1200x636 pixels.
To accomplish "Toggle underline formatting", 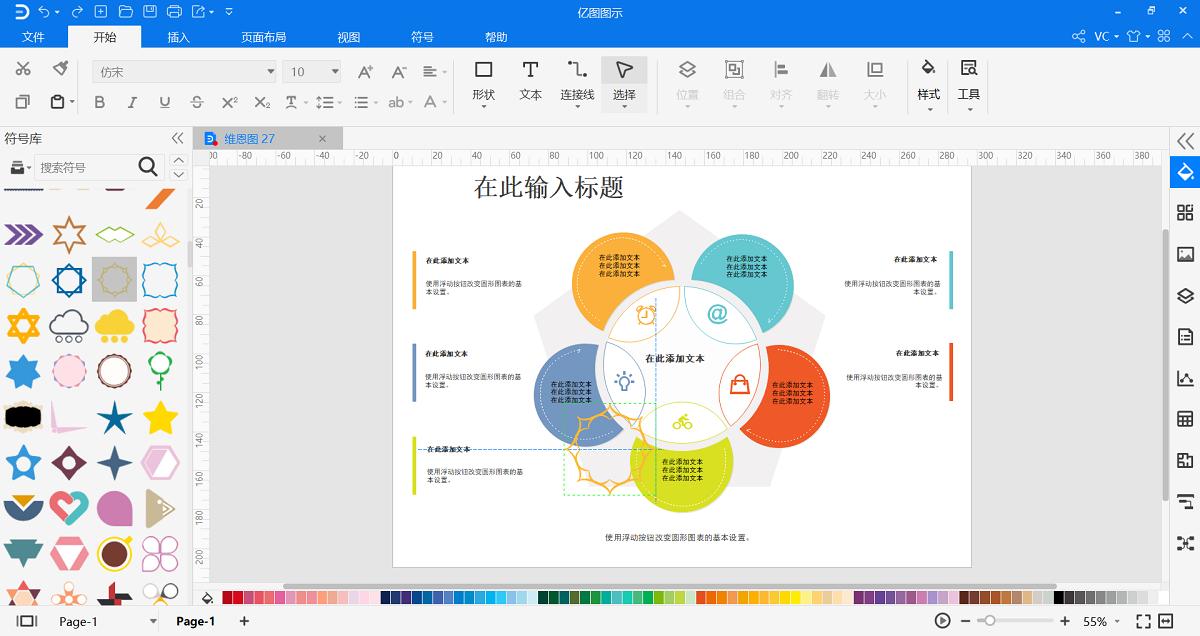I will click(x=164, y=103).
